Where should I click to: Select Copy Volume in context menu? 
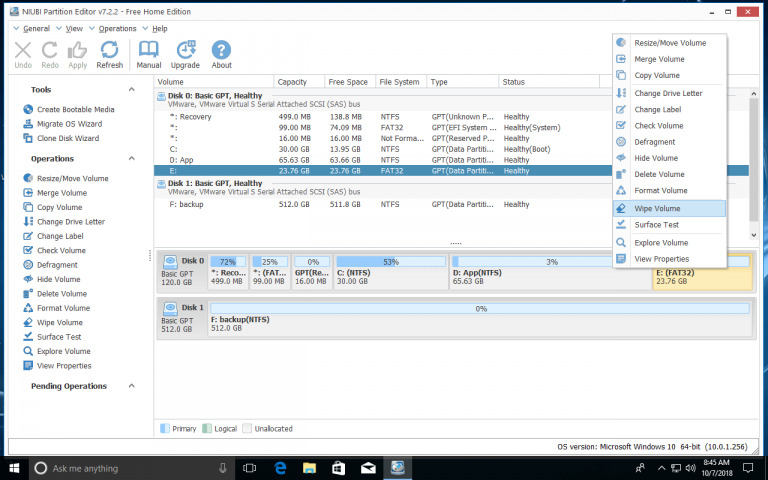point(669,75)
